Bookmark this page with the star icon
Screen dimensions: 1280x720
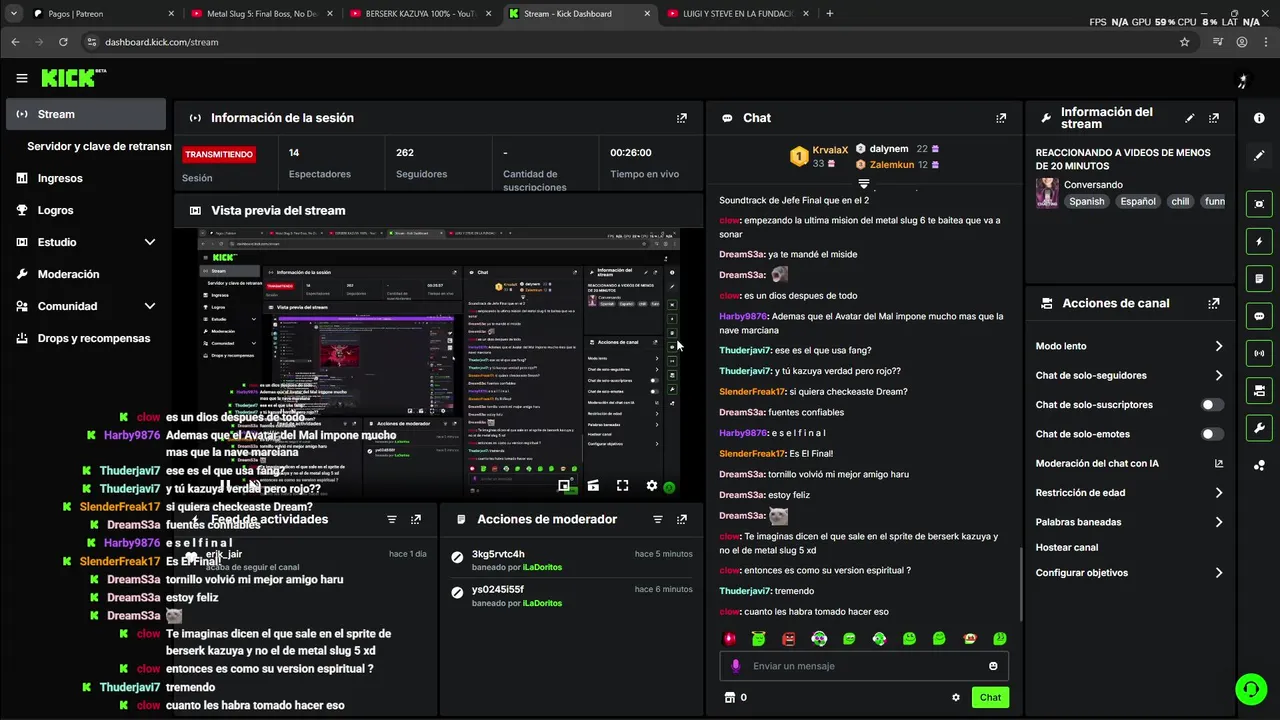tap(1185, 42)
